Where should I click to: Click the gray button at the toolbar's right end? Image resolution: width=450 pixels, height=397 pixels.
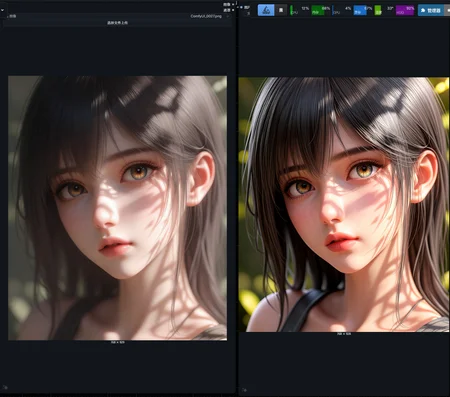coord(447,10)
